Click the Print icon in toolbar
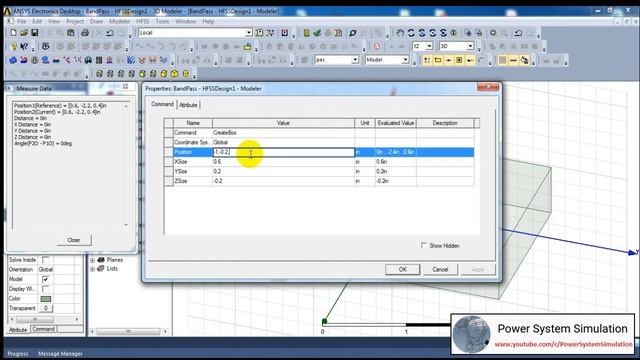This screenshot has height=360, width=640. coord(85,33)
